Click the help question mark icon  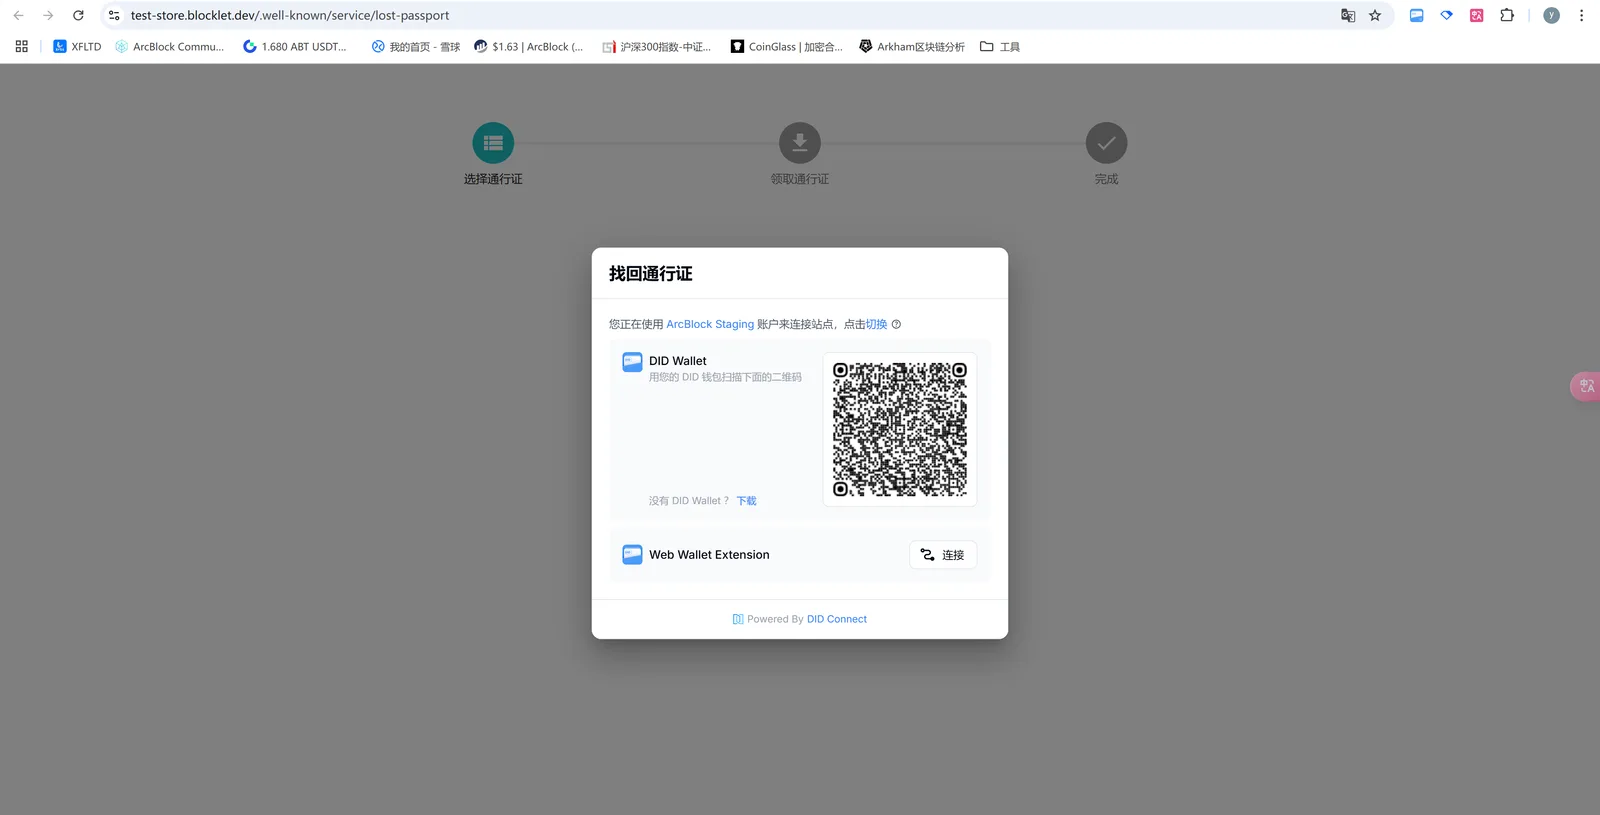tap(896, 324)
